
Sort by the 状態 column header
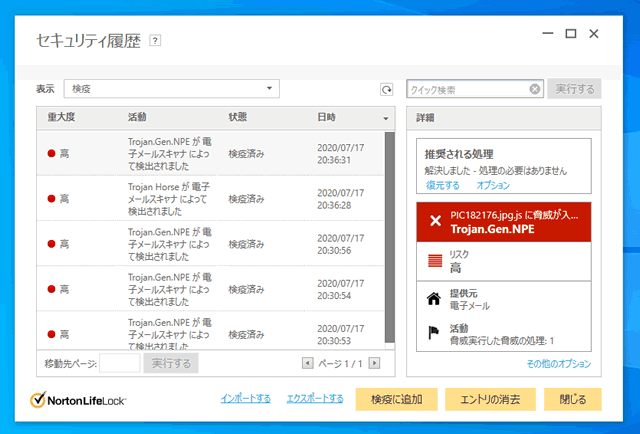(x=238, y=117)
